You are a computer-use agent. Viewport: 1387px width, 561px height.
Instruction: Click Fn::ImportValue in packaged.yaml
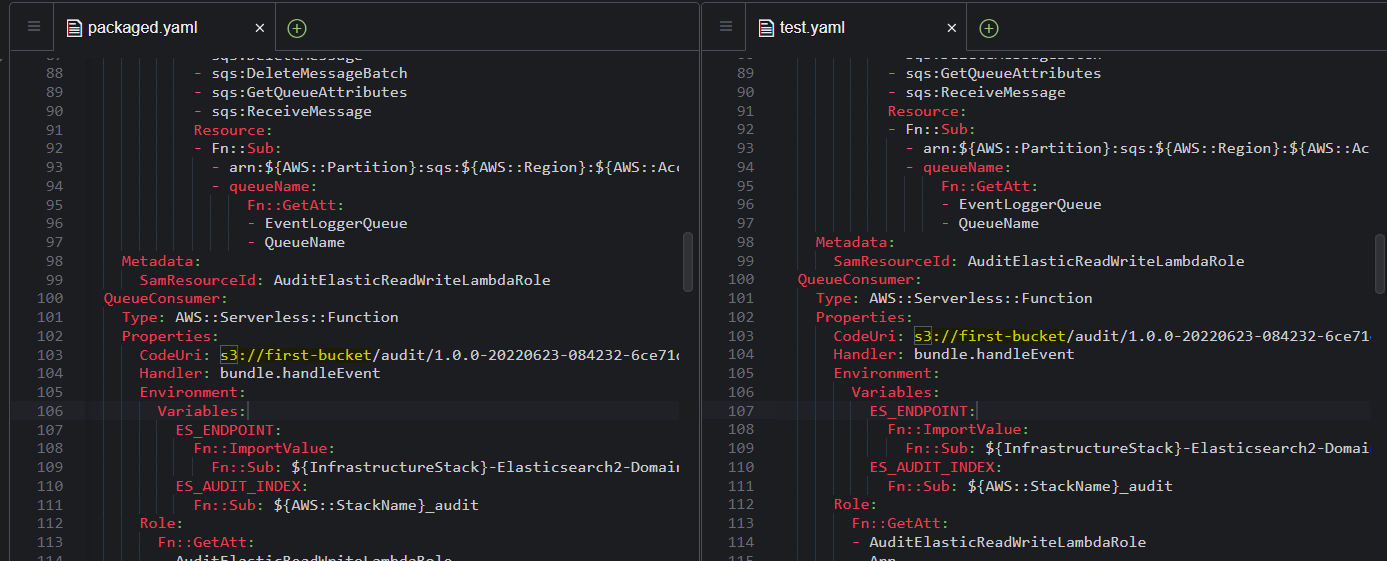[x=260, y=449]
